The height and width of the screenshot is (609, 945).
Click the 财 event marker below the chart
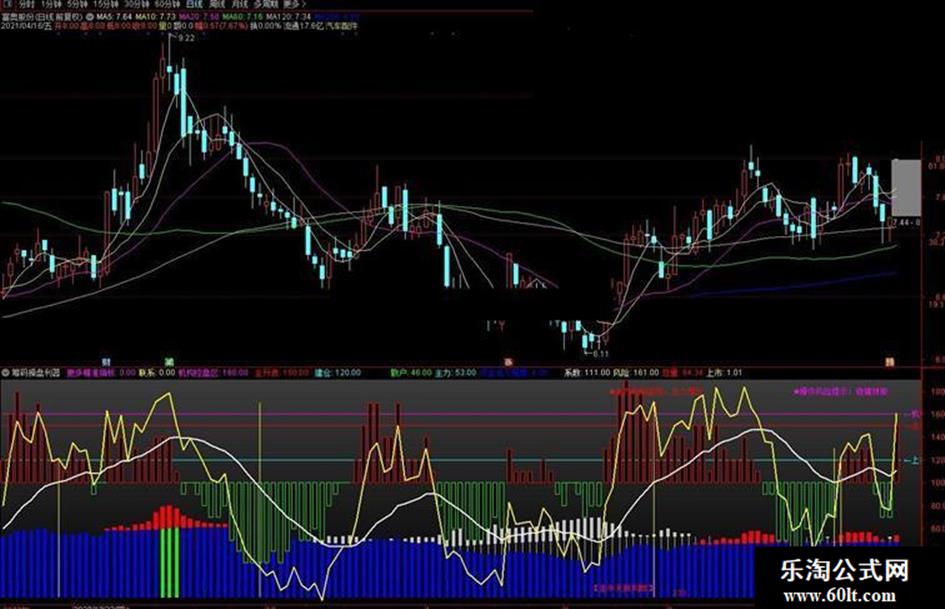click(x=107, y=362)
